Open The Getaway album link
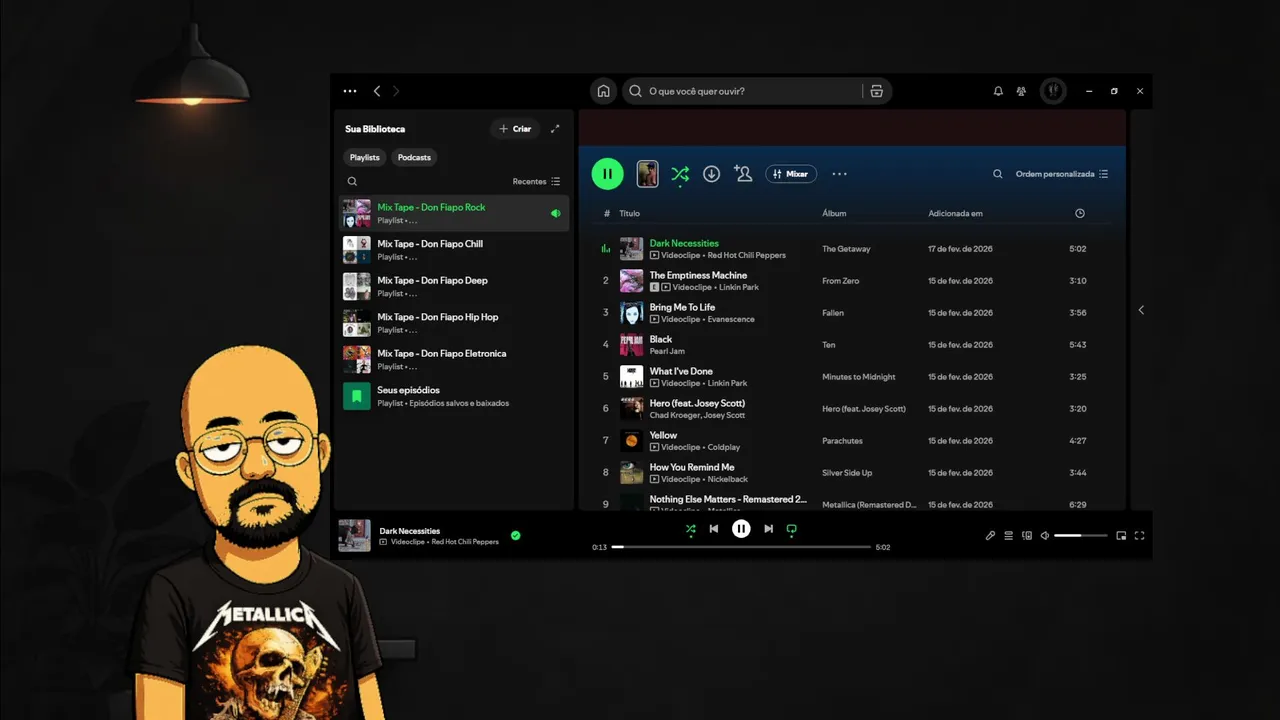The height and width of the screenshot is (720, 1280). tap(846, 249)
